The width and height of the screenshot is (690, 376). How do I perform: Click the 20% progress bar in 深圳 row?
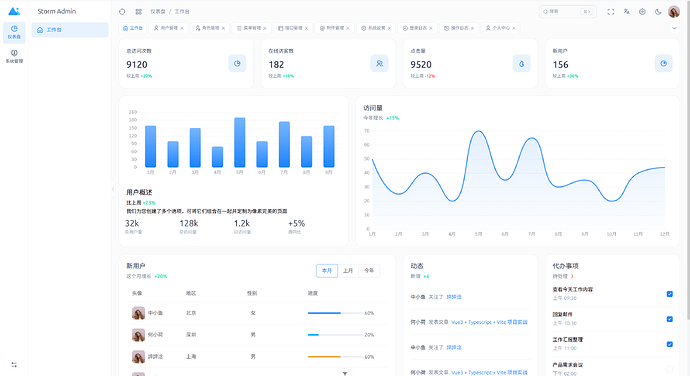click(335, 335)
